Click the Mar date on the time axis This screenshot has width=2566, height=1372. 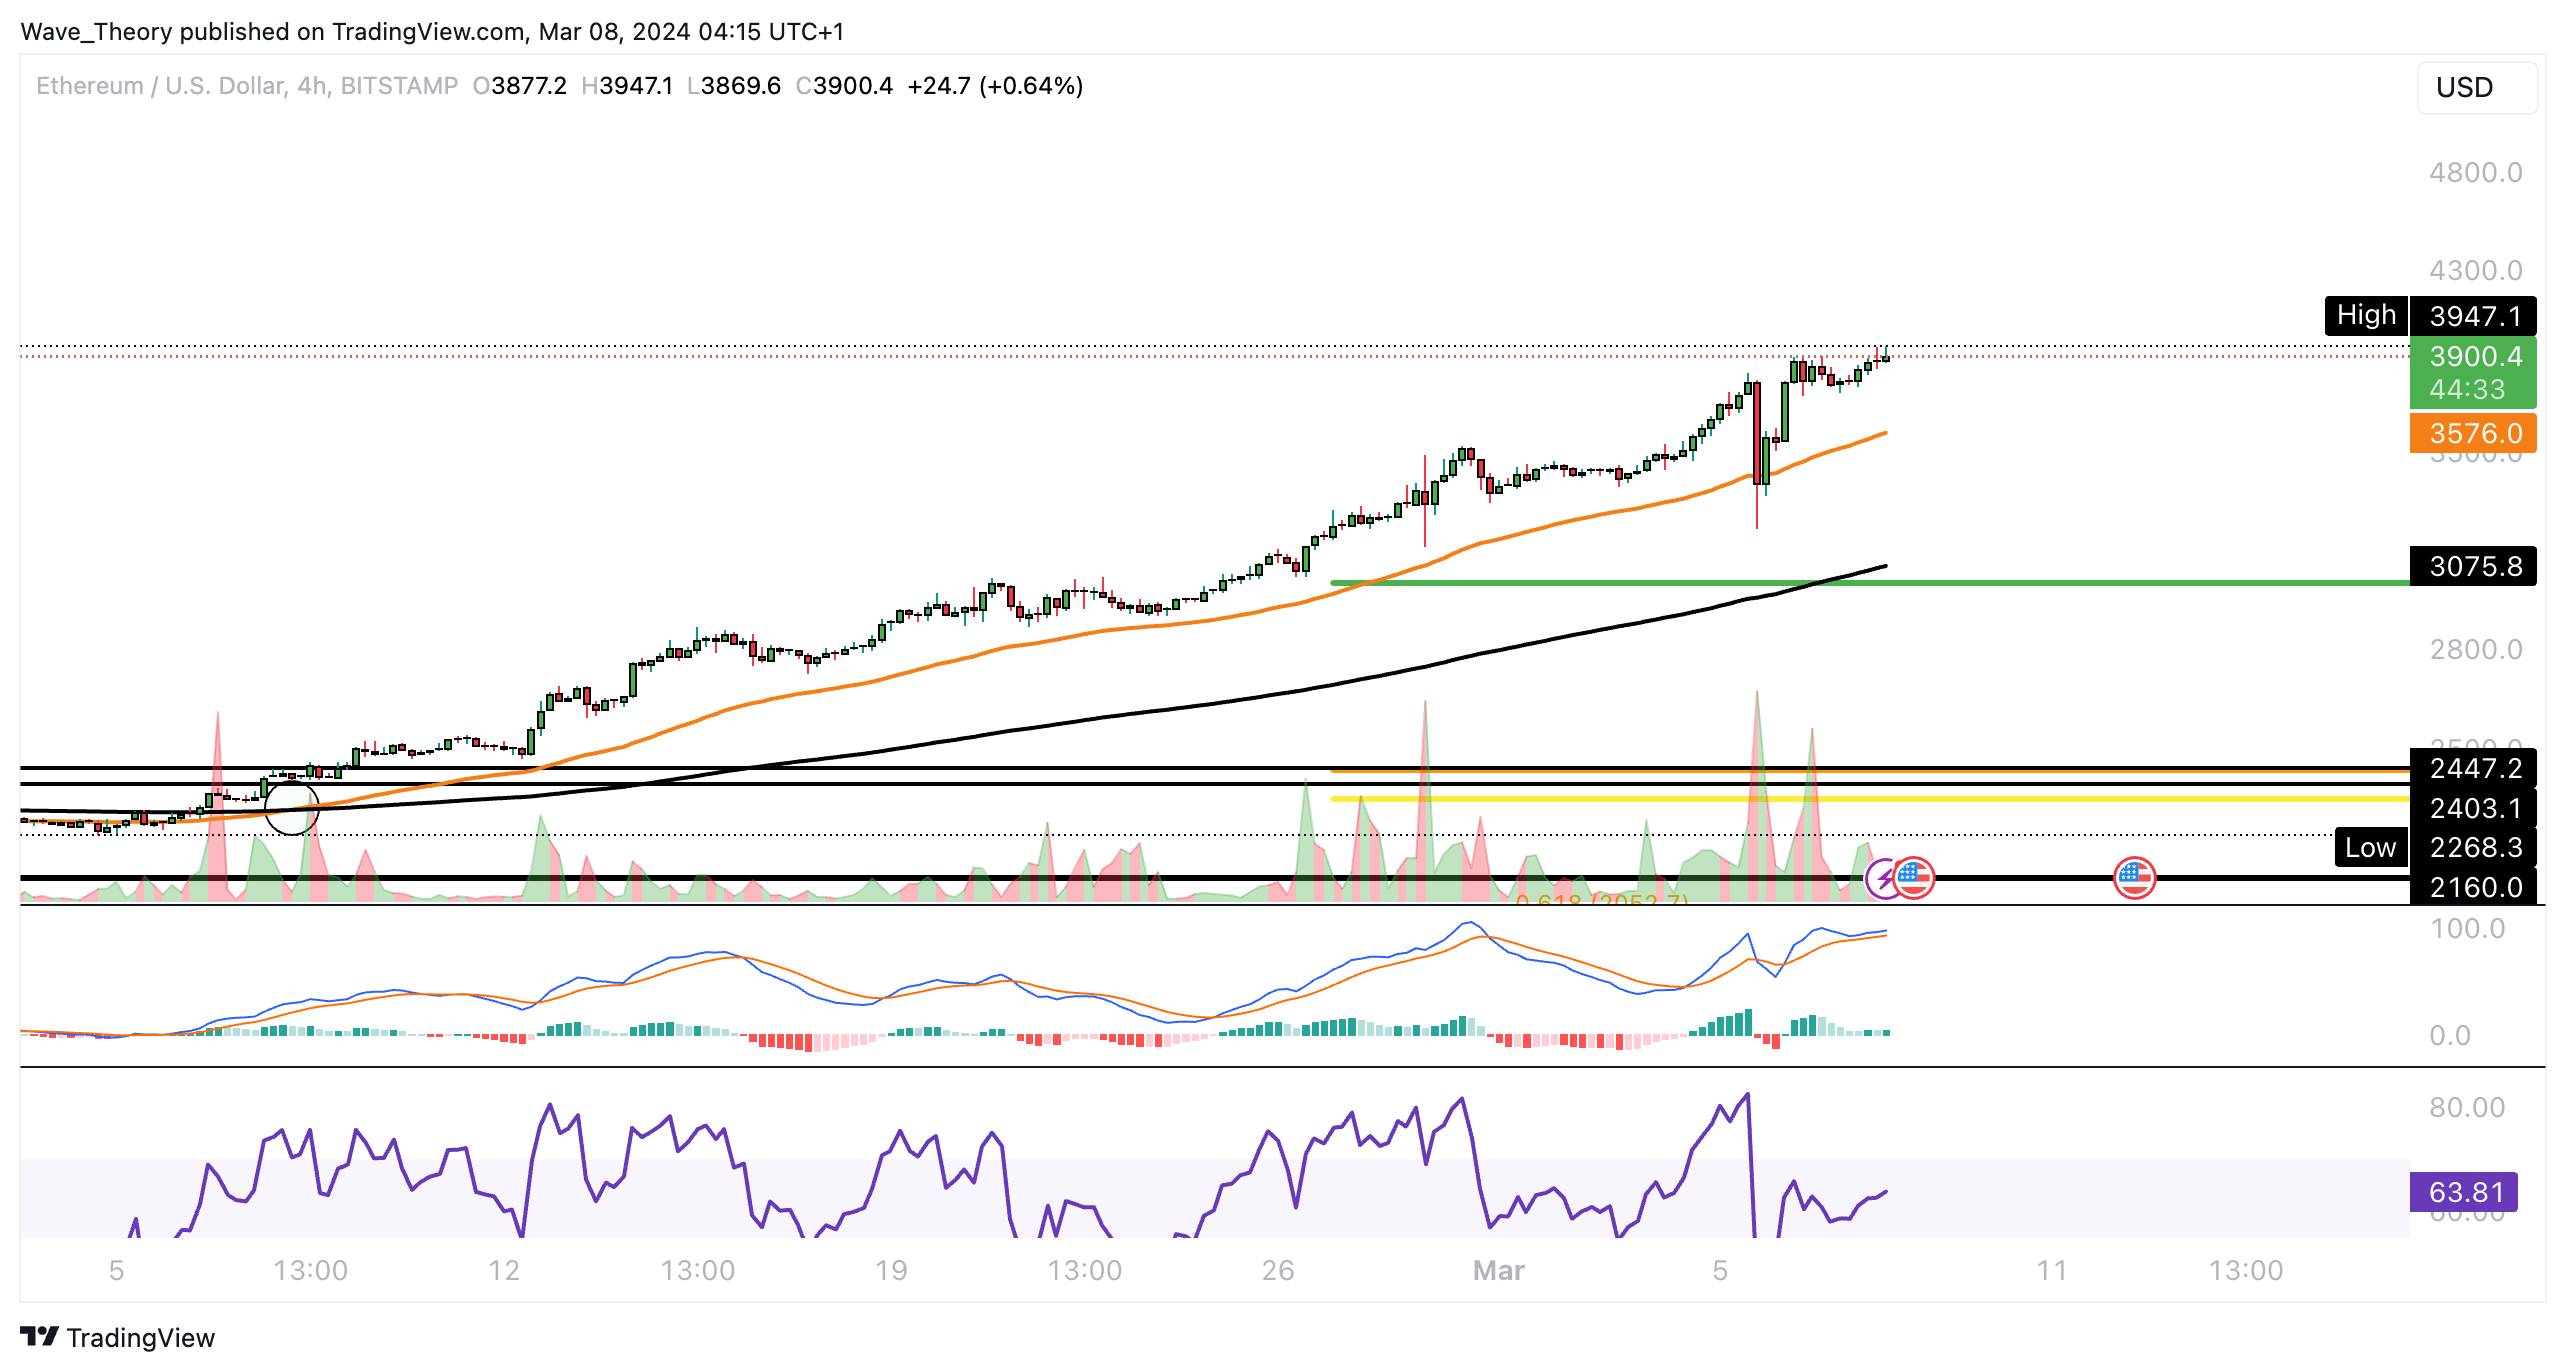tap(1498, 1270)
